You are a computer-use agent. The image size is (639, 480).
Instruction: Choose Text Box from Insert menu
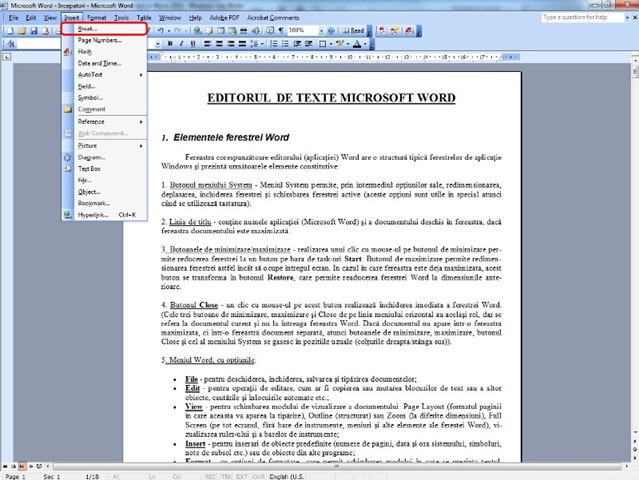(105, 169)
